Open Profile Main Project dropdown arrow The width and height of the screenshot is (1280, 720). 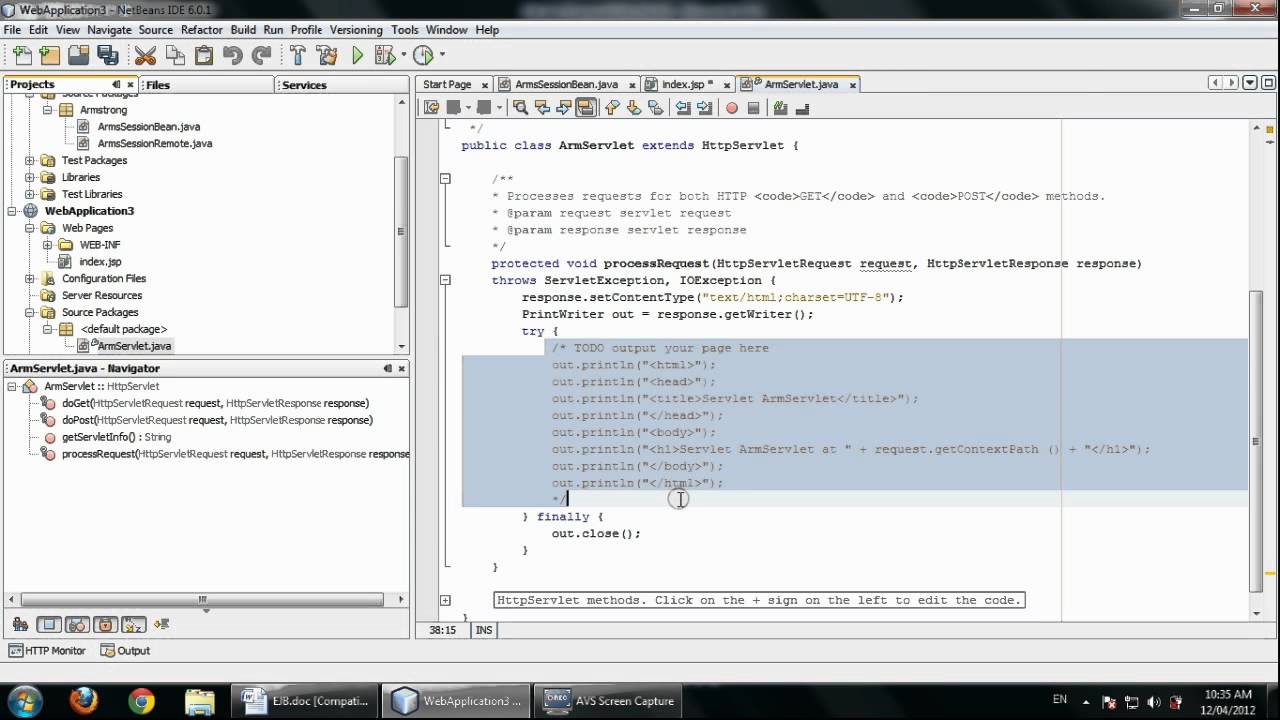point(441,55)
